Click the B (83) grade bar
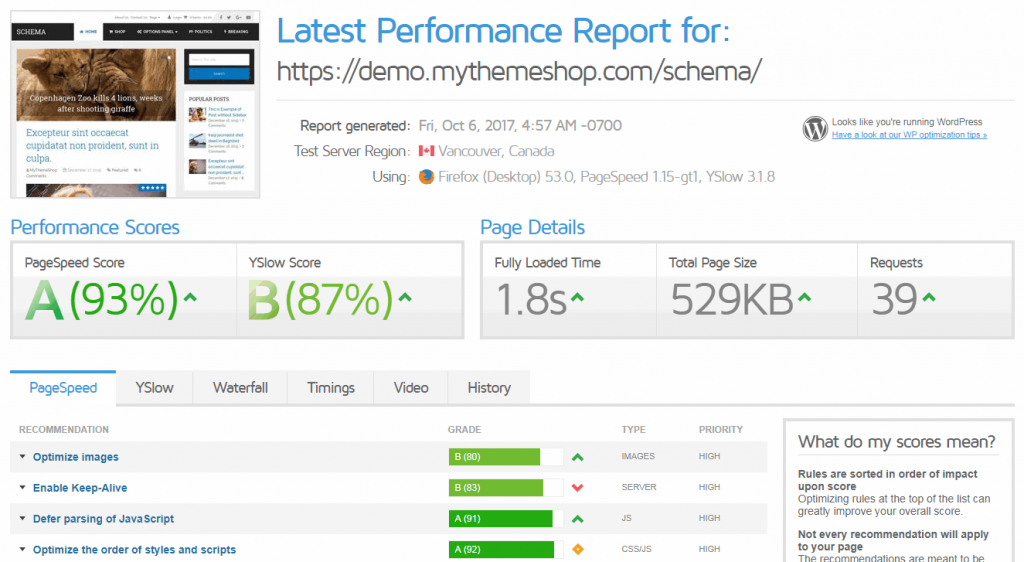This screenshot has width=1024, height=562. coord(505,488)
